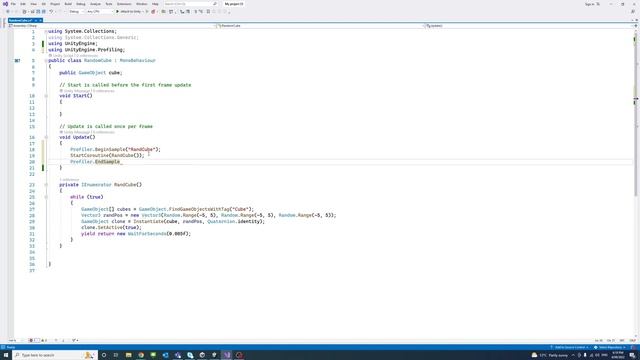Click the Visual Studio search box
This screenshot has width=640, height=360.
(x=190, y=4)
